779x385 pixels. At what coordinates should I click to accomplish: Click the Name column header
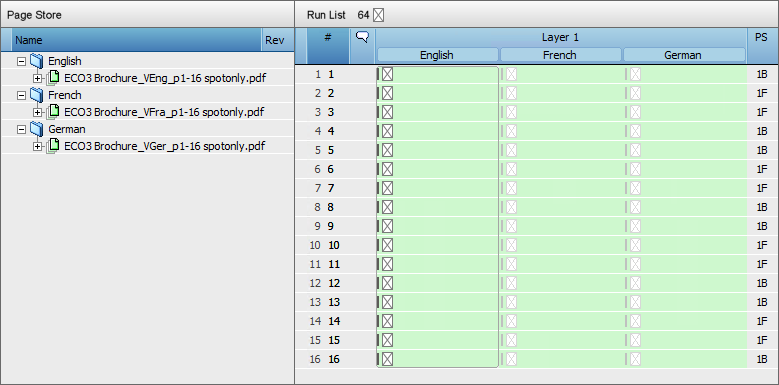click(x=136, y=40)
